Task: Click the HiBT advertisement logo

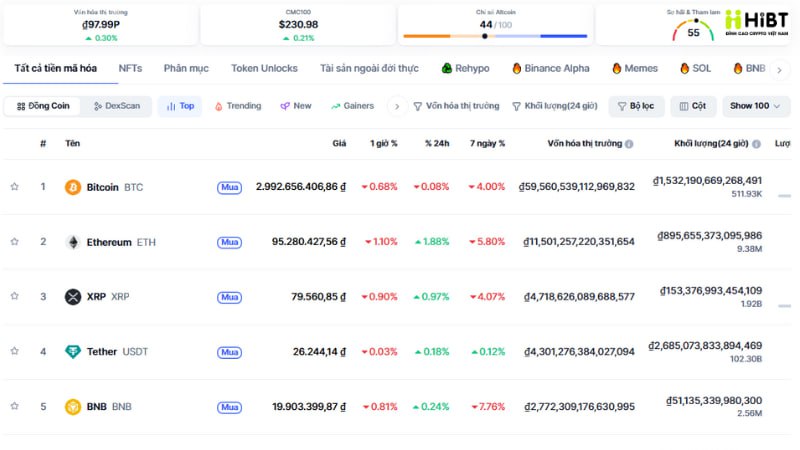Action: [x=757, y=22]
